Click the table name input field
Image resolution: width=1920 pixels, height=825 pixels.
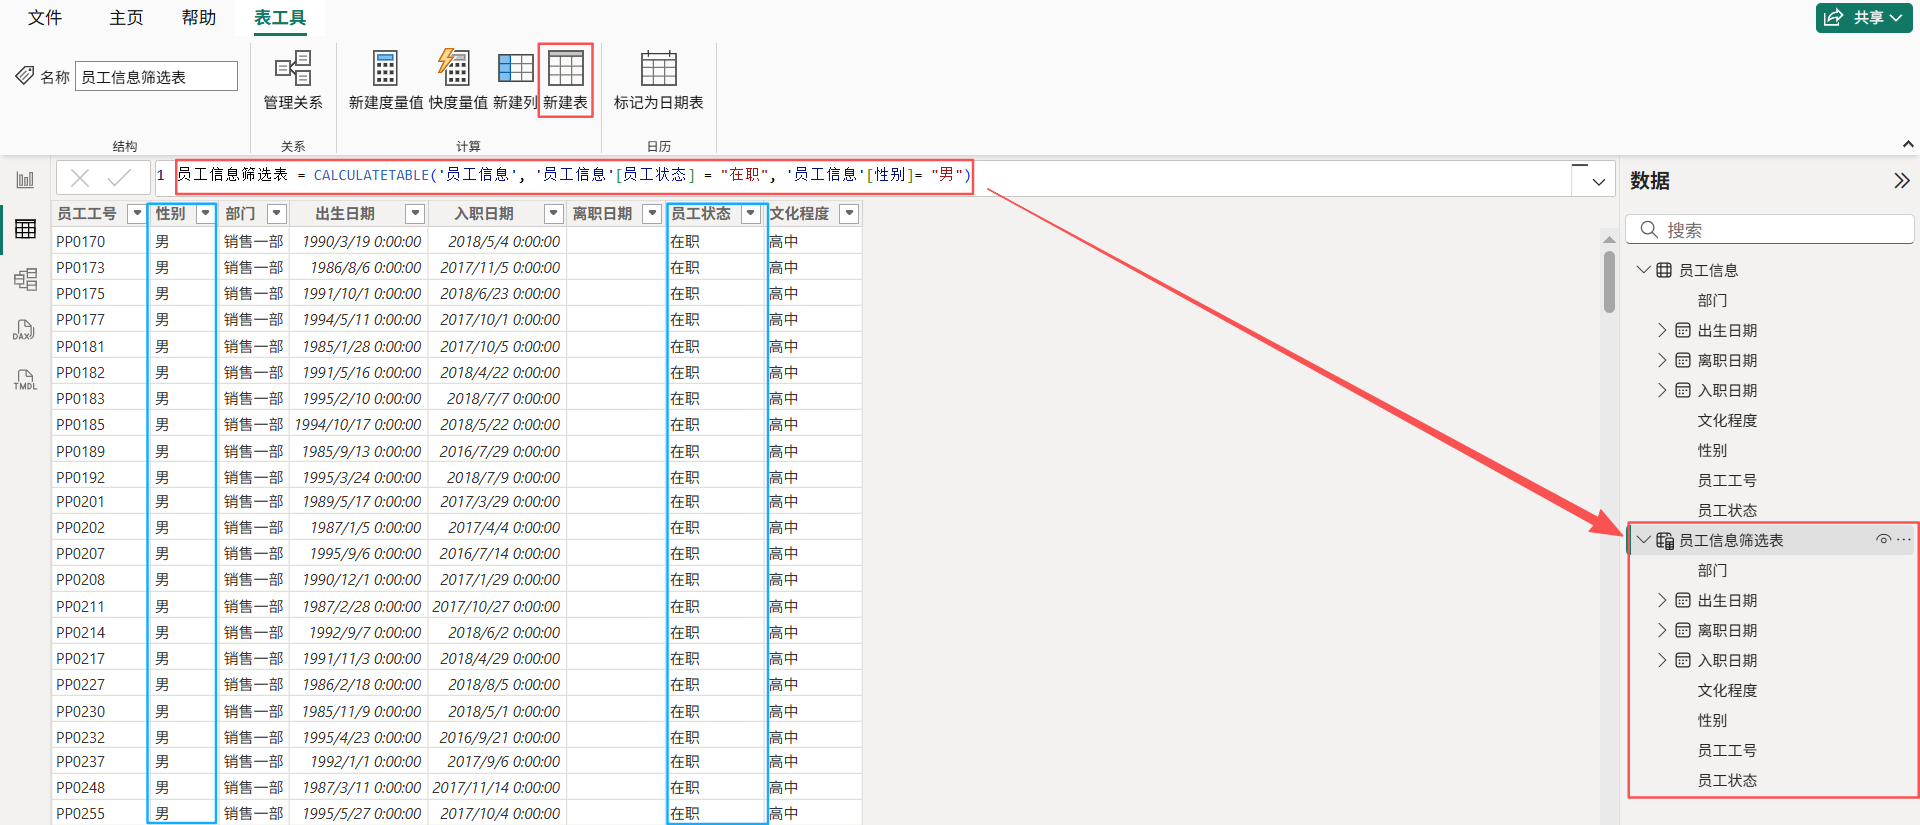(x=156, y=77)
